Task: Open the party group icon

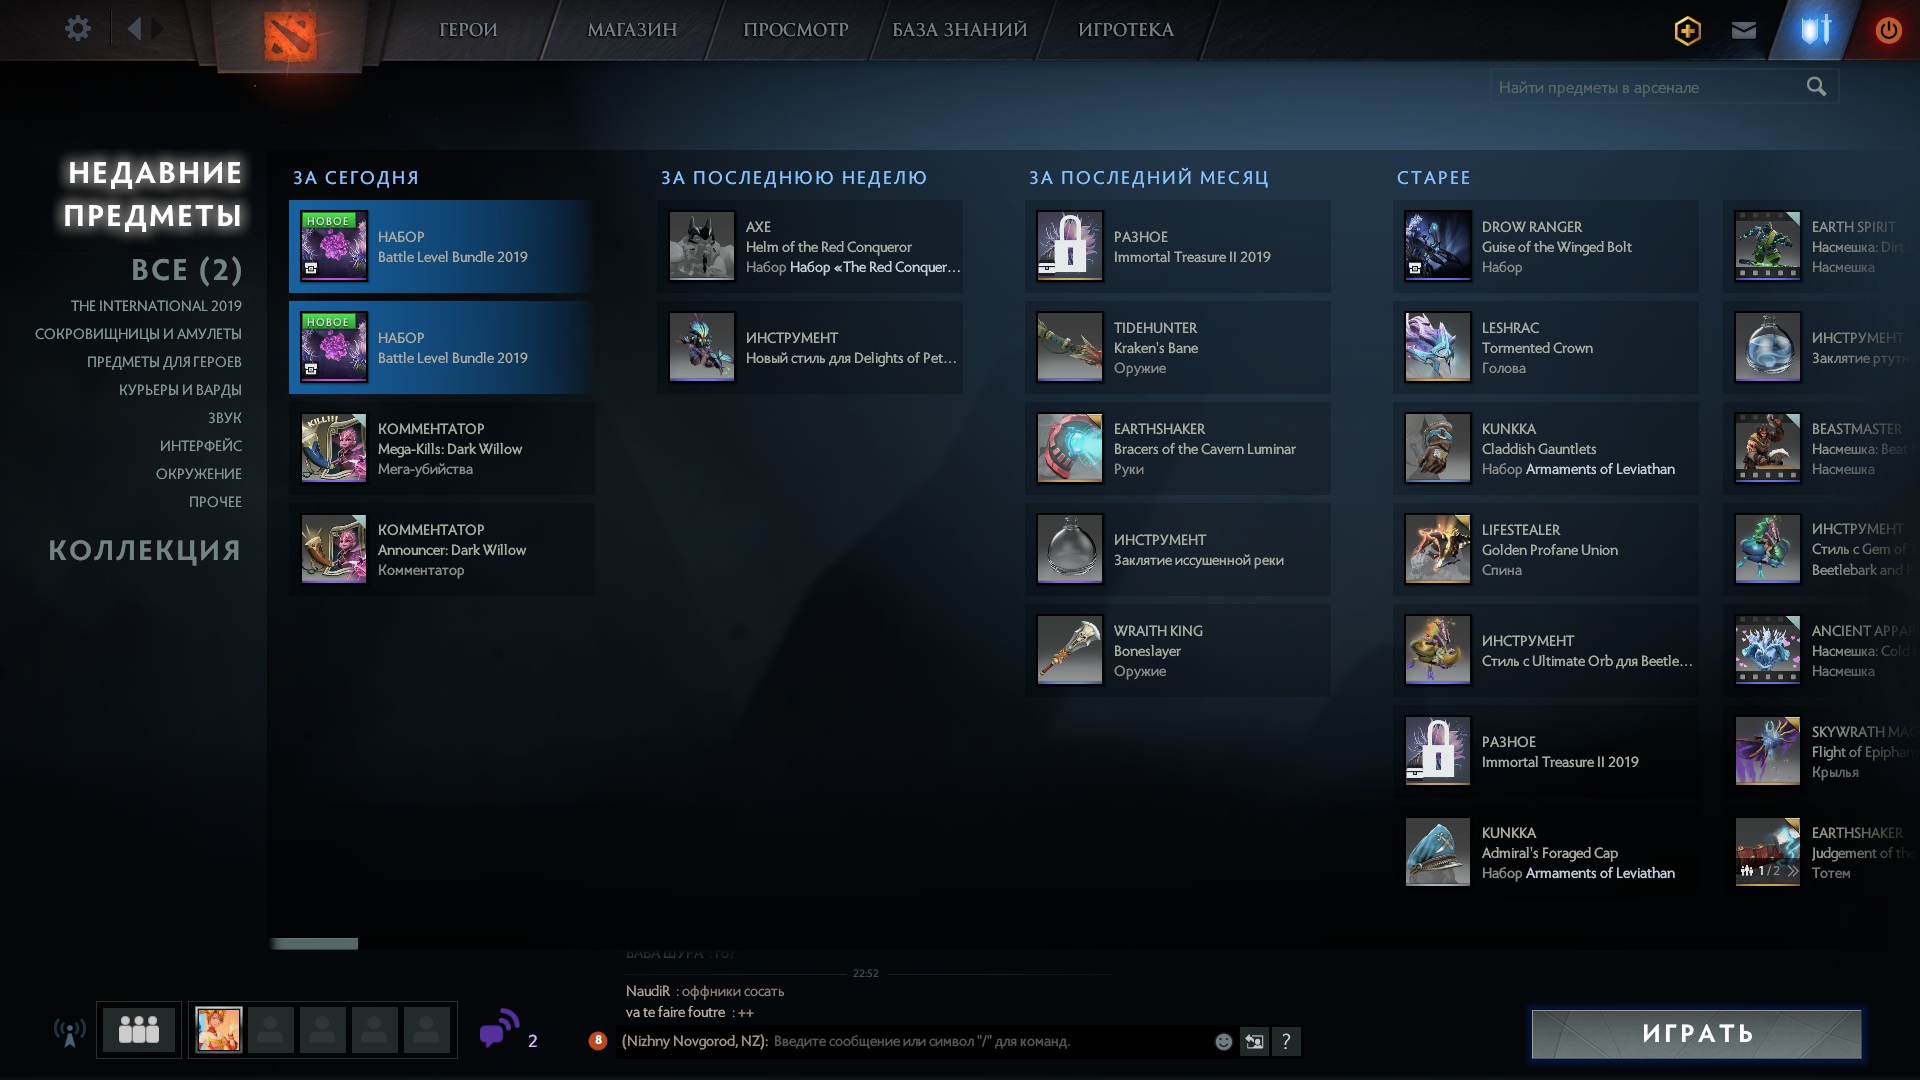Action: coord(139,1029)
